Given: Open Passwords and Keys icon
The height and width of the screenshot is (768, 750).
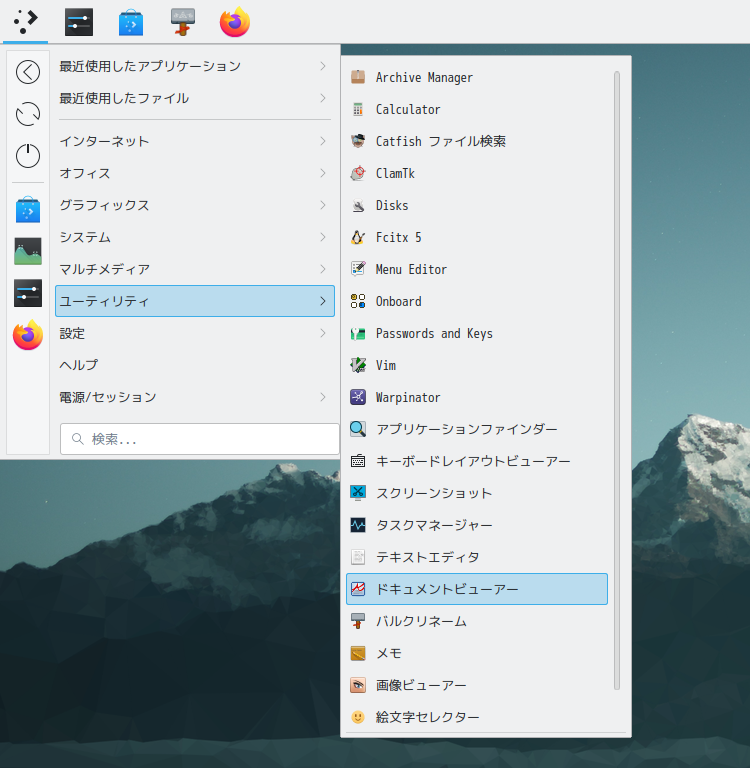Looking at the screenshot, I should pyautogui.click(x=358, y=333).
